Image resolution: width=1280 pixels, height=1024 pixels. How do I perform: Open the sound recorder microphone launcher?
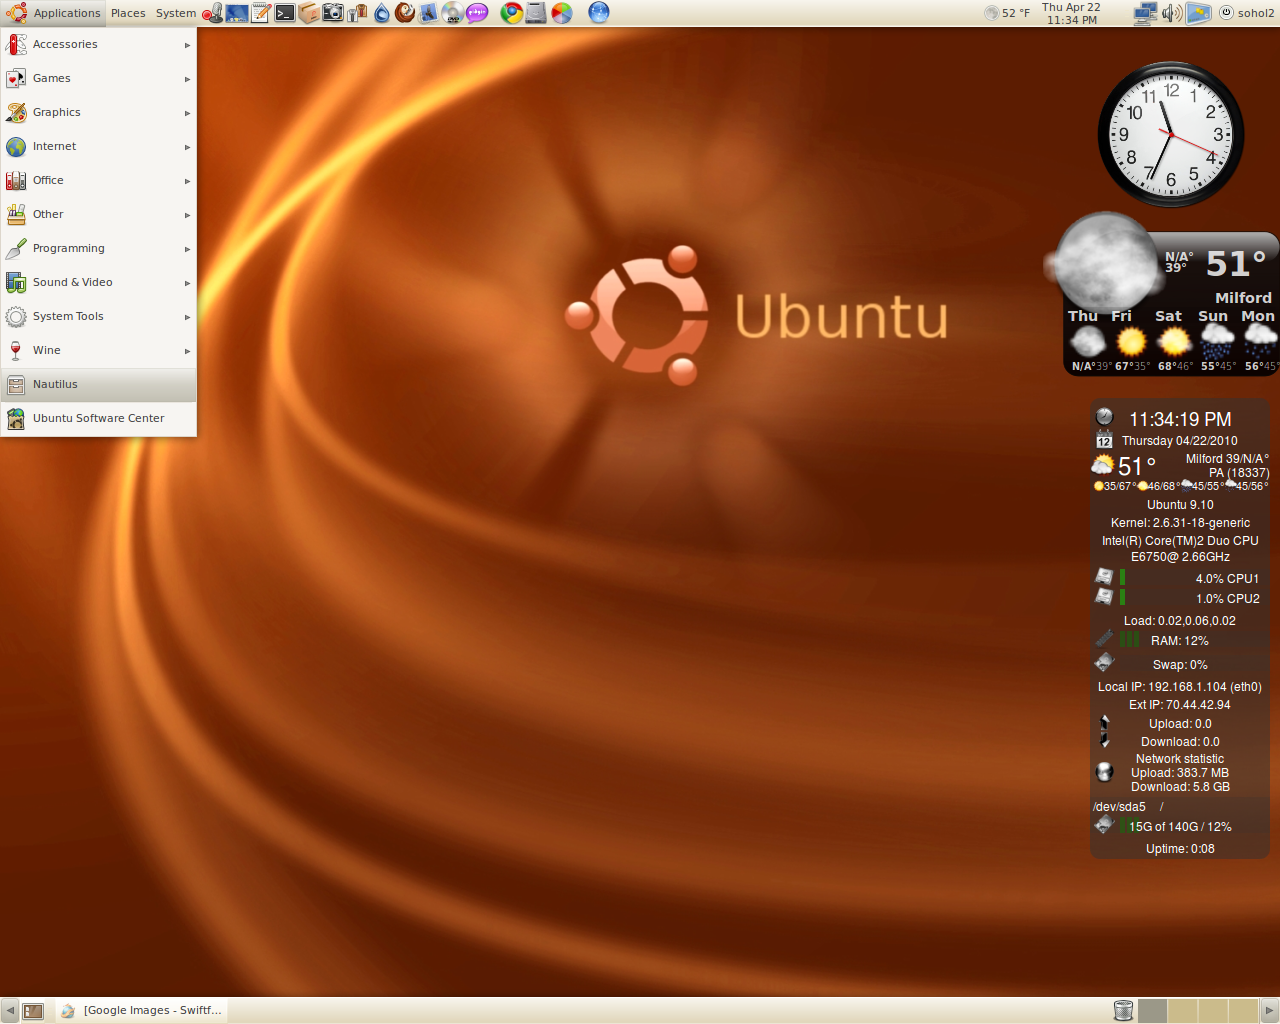coord(212,13)
